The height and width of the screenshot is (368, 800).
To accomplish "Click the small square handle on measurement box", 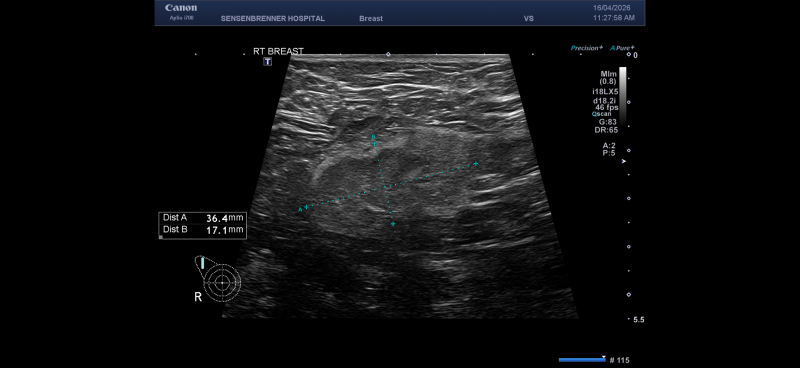I will 161,237.
